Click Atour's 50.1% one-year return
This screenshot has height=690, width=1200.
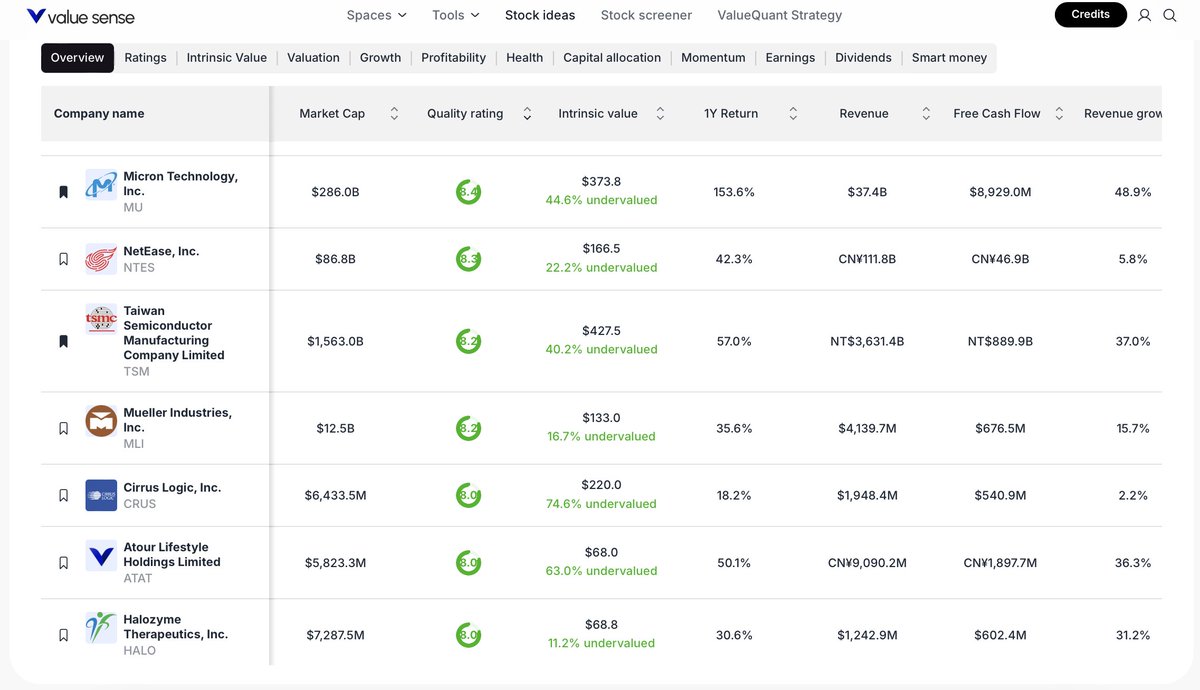(734, 563)
